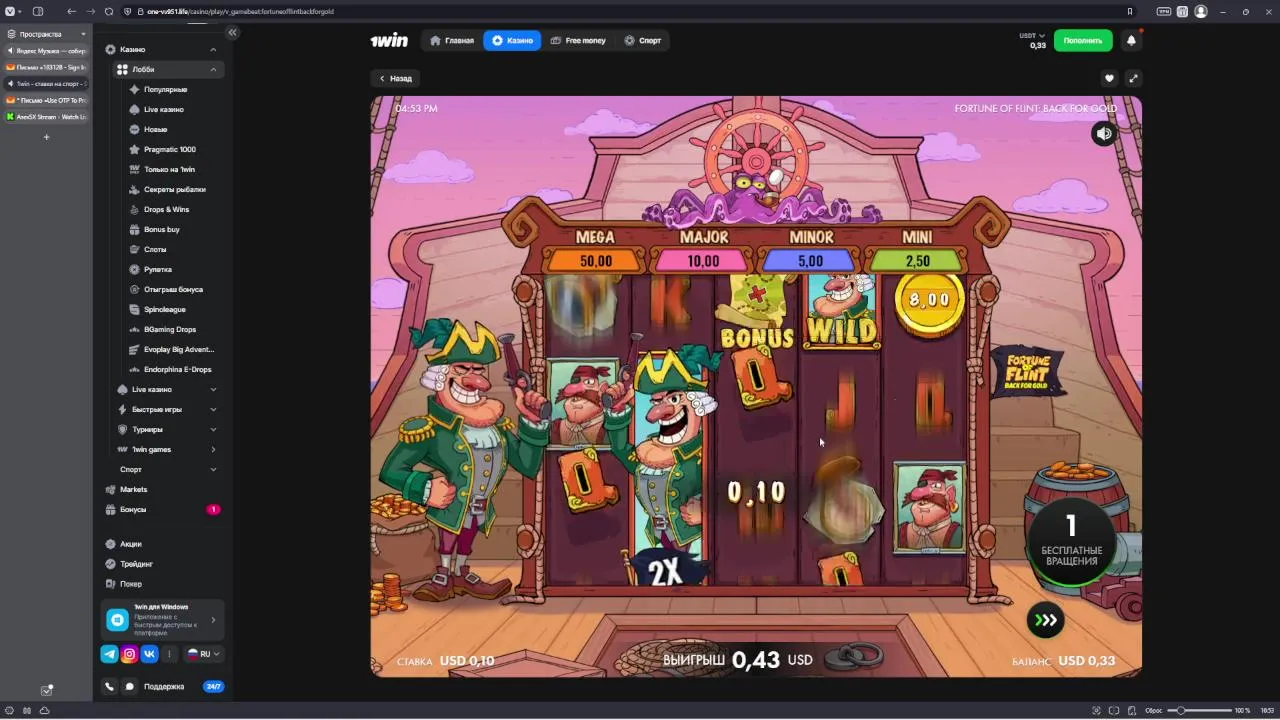Switch to the Главная tab
This screenshot has width=1280, height=720.
tap(451, 41)
